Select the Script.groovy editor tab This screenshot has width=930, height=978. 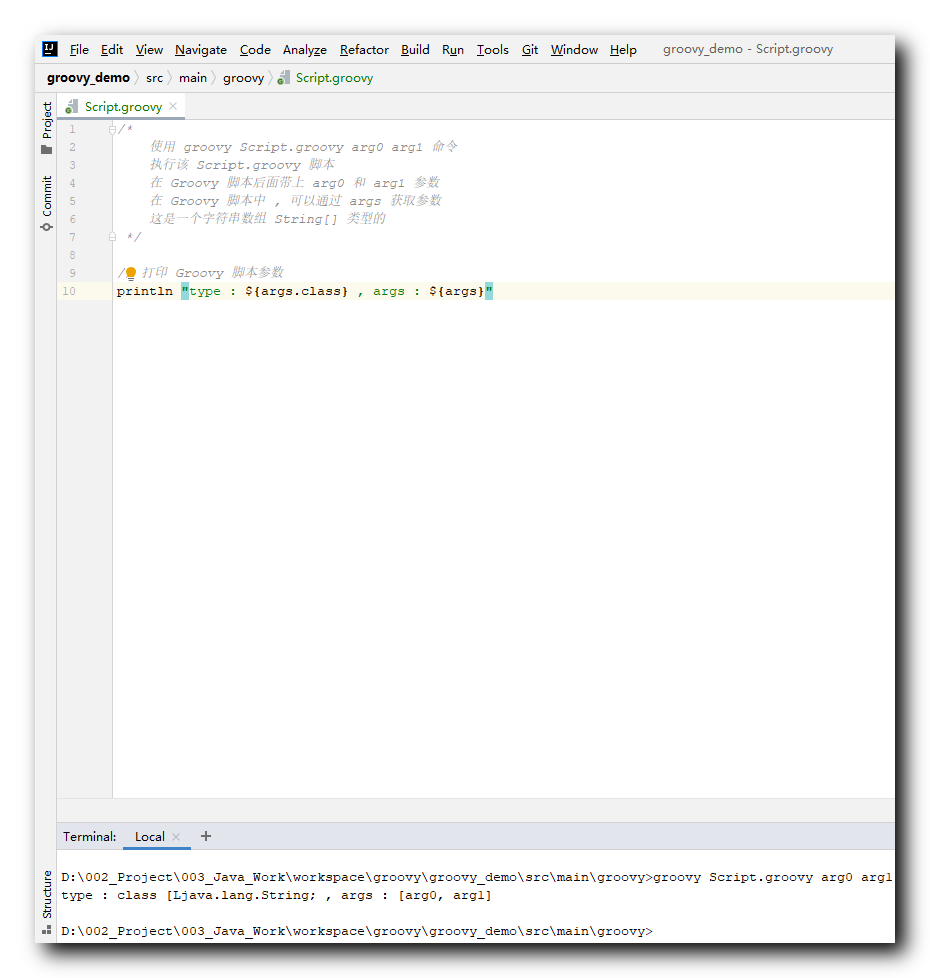122,107
